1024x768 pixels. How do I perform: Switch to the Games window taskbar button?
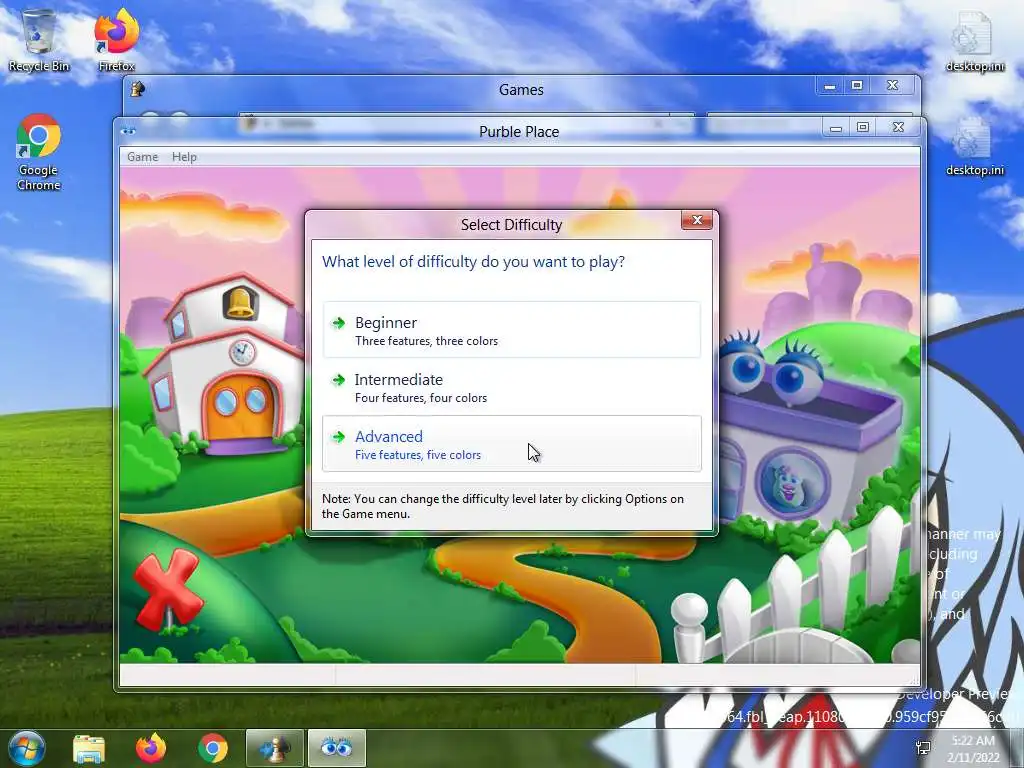point(274,748)
